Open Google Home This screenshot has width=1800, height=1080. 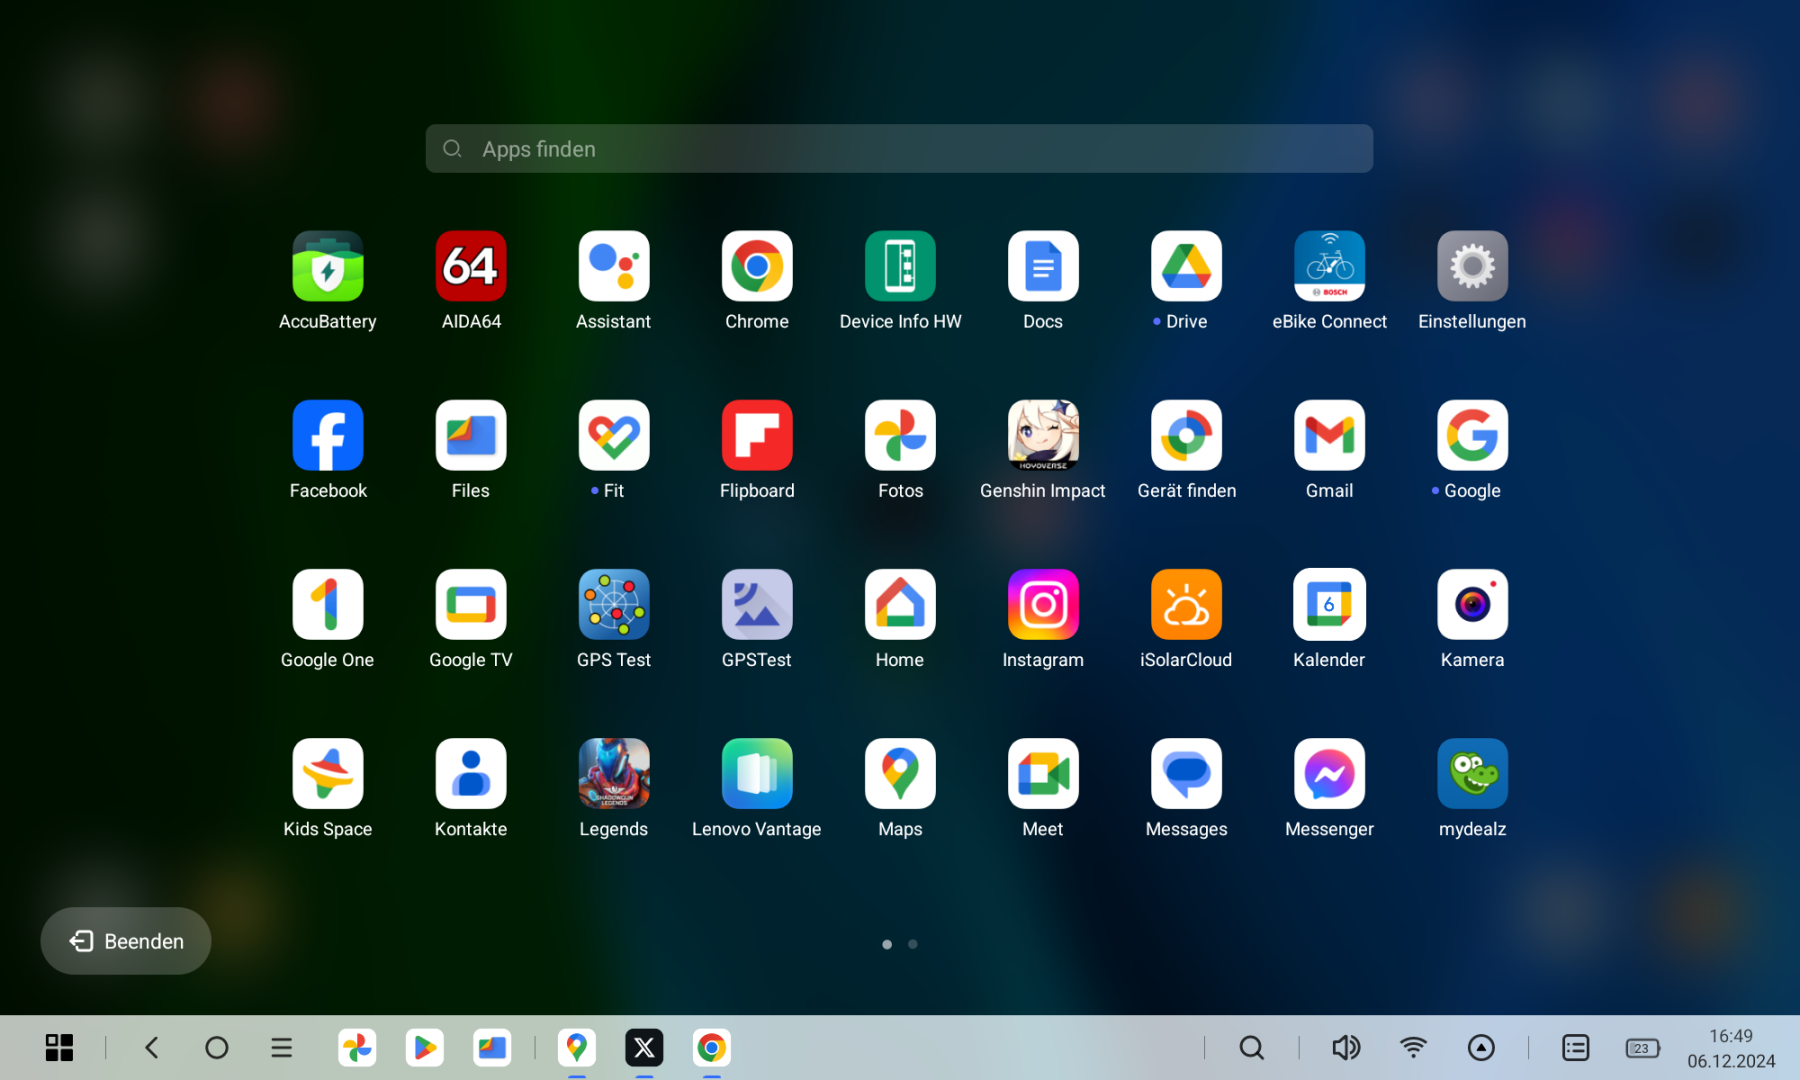[x=900, y=604]
